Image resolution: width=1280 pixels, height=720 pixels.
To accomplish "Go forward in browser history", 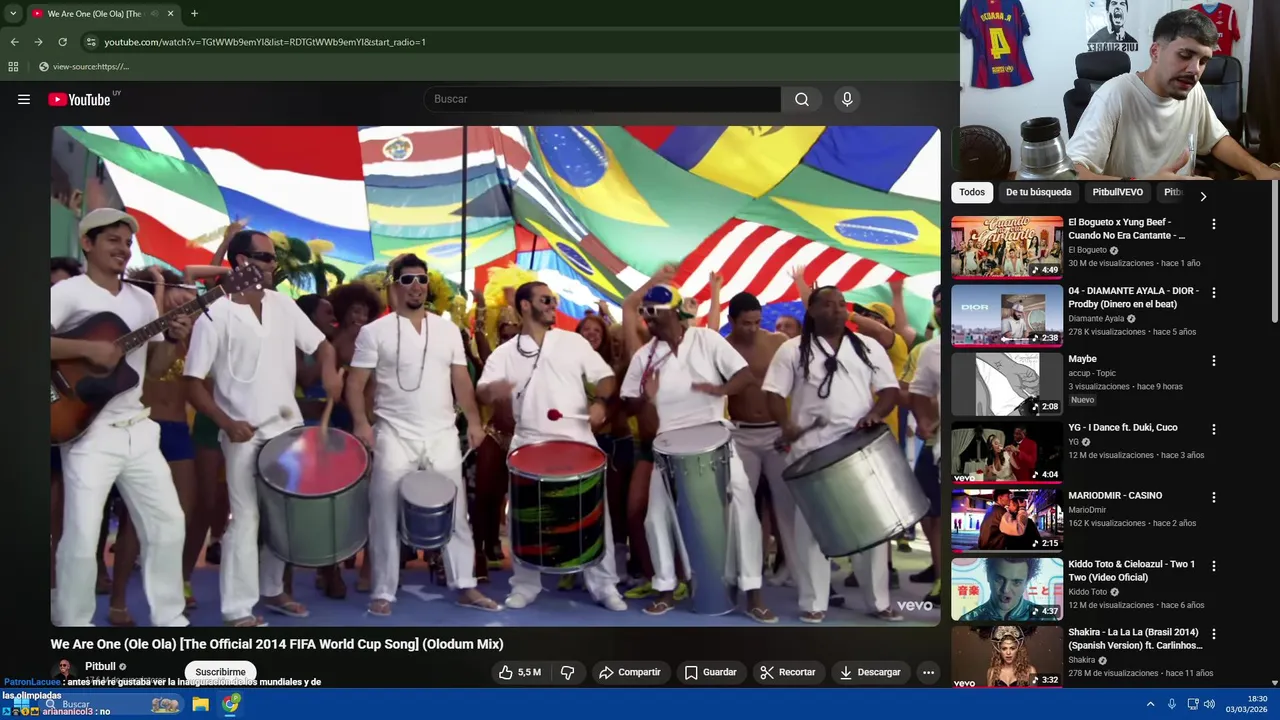I will [38, 42].
